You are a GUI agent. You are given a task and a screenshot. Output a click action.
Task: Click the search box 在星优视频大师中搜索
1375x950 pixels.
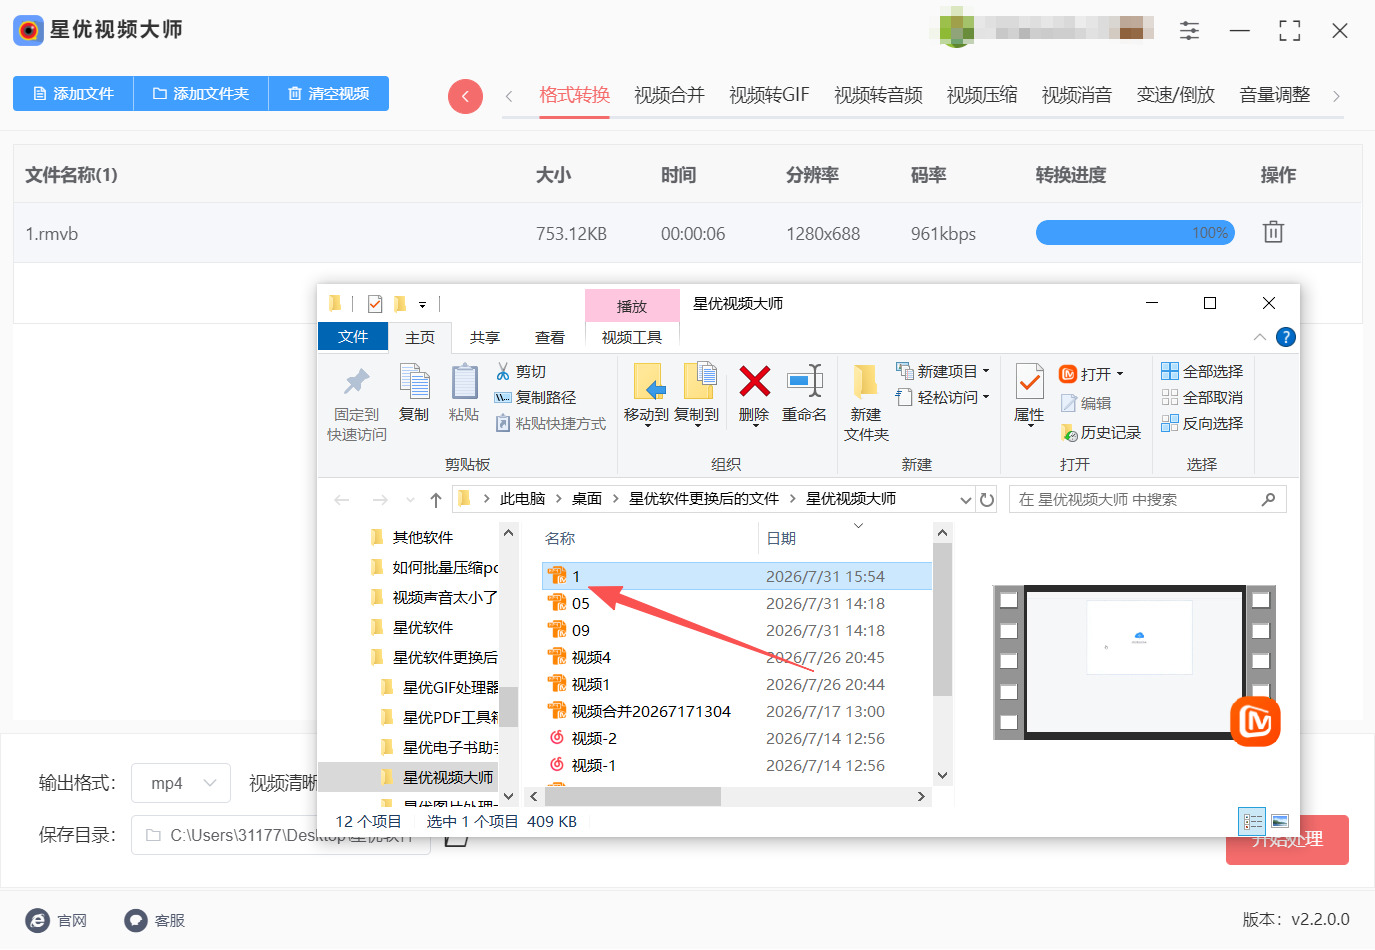tap(1146, 500)
